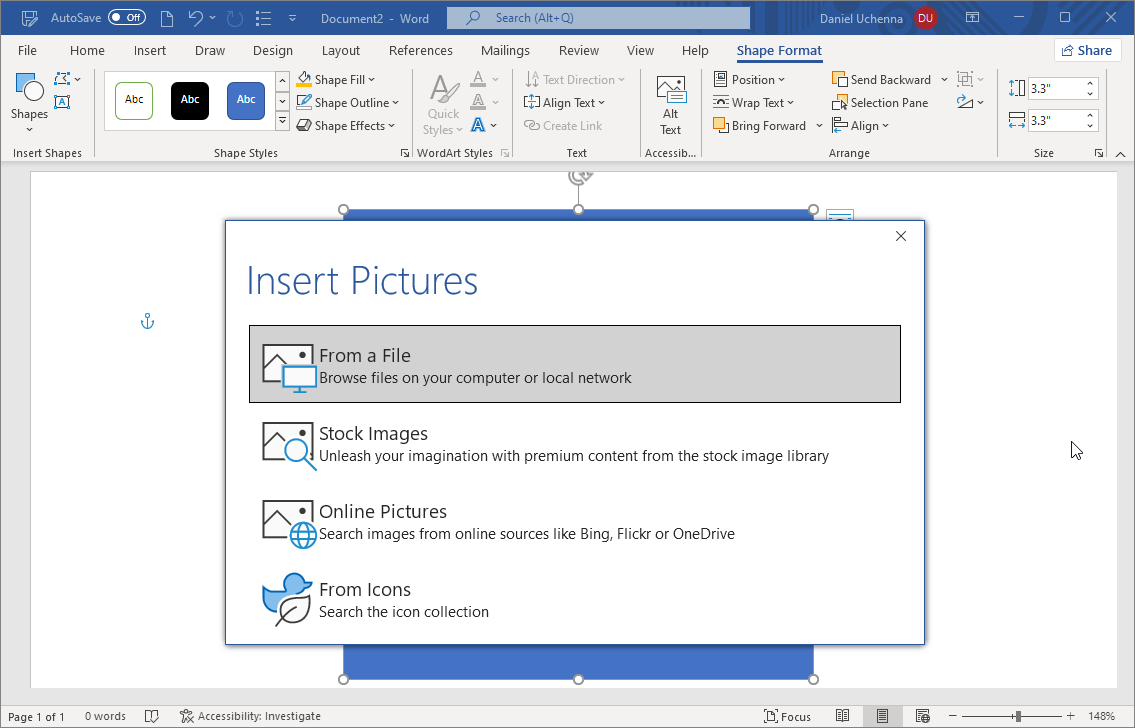
Task: Toggle the AutoSave switch
Action: (127, 18)
